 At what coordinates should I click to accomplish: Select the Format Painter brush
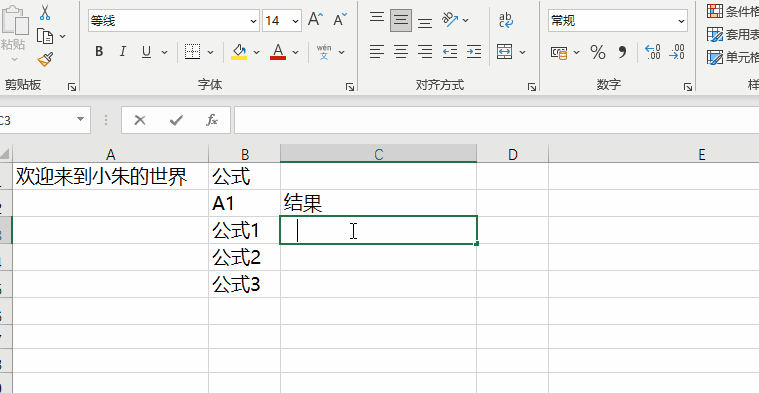pos(45,60)
